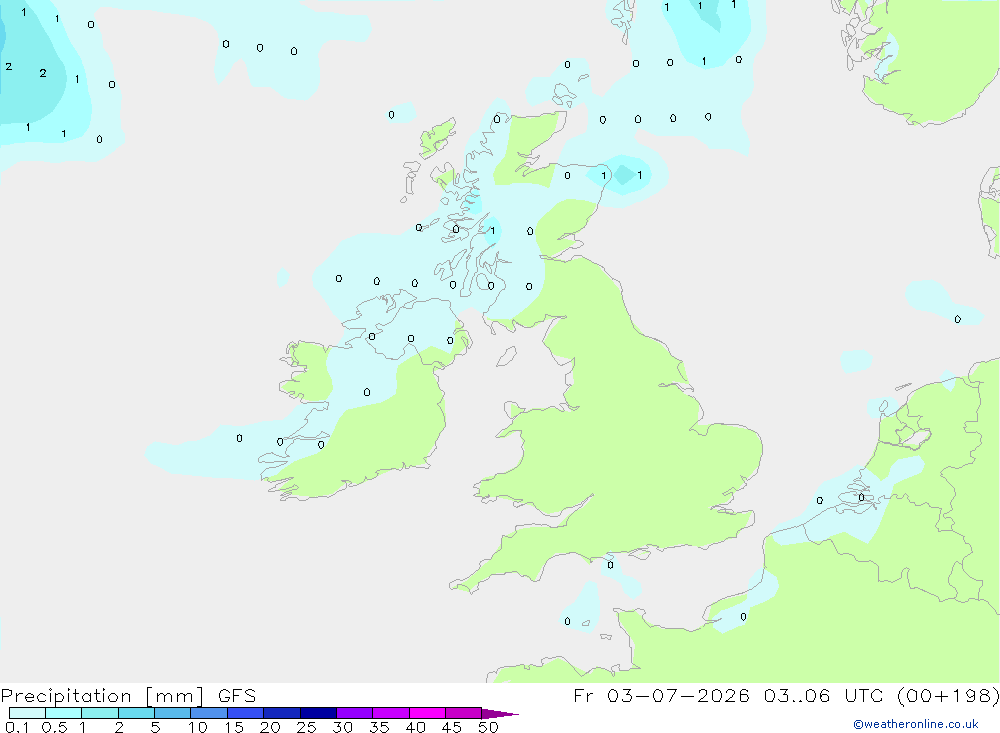Viewport: 1000px width, 733px height.
Task: Click the 20–25 mm dark blue swatch
Action: [282, 713]
